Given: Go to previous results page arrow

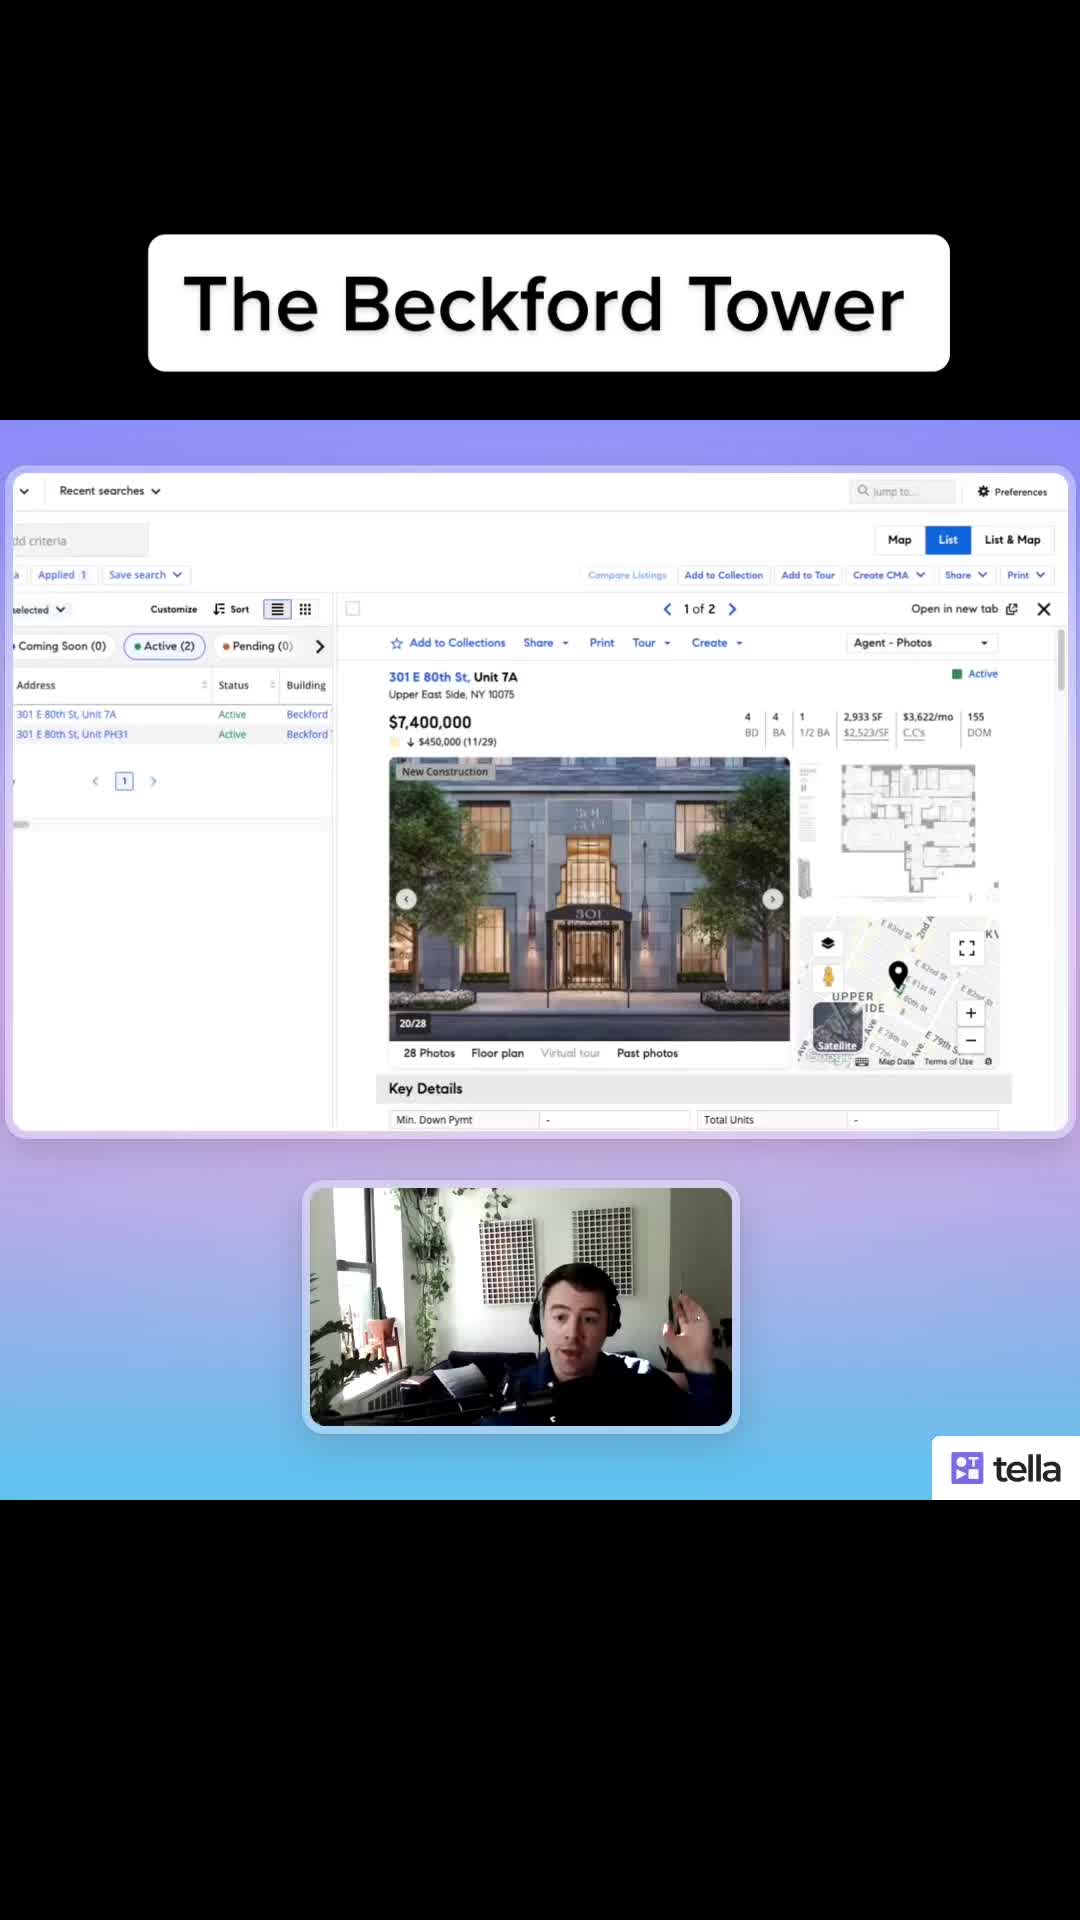Looking at the screenshot, I should point(95,781).
